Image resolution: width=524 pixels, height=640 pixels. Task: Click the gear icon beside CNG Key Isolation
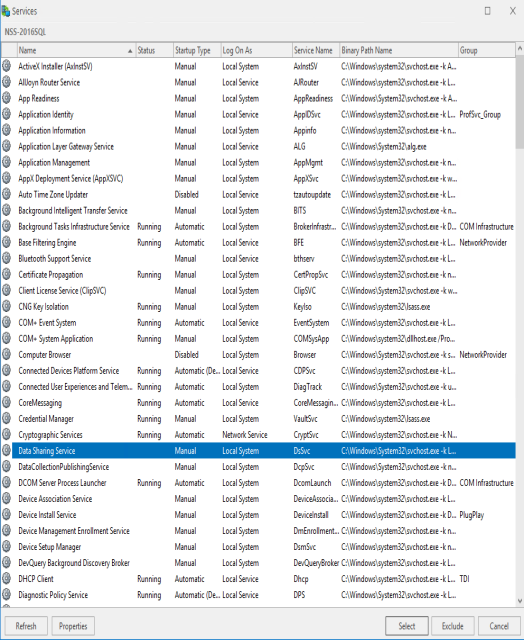[x=7, y=307]
